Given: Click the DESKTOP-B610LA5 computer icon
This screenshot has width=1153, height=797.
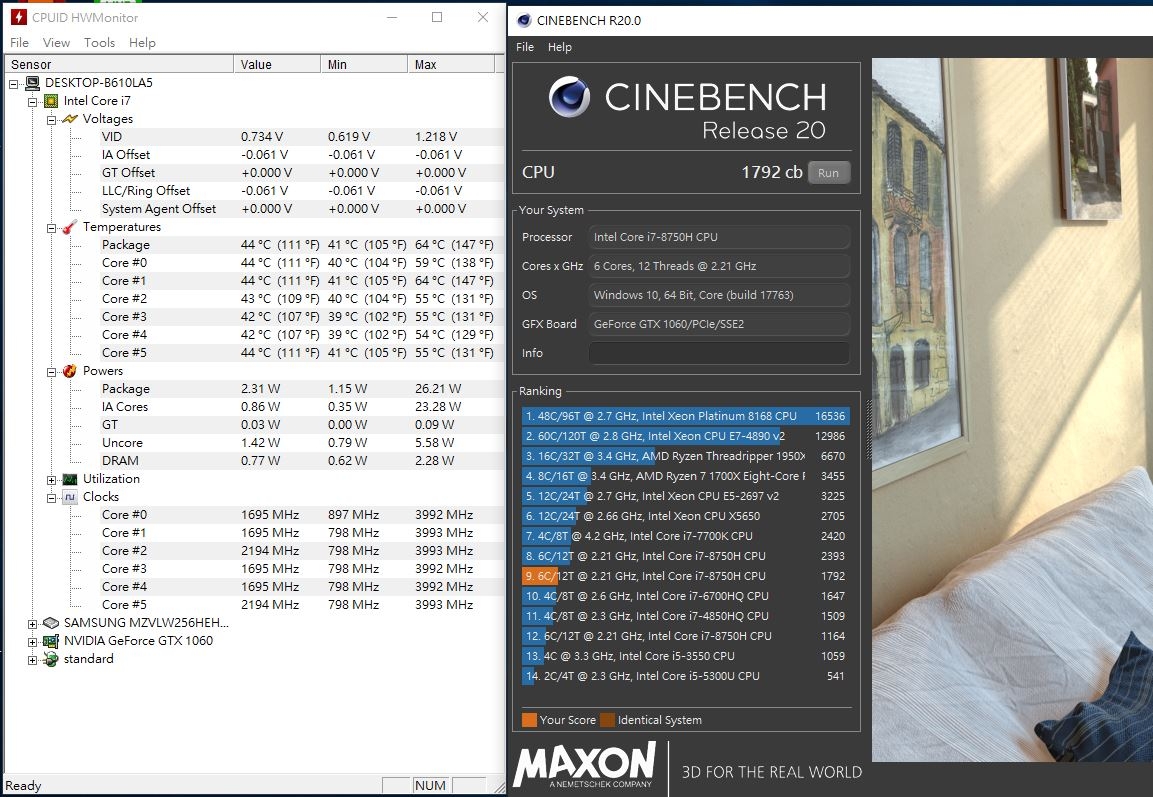Looking at the screenshot, I should 32,82.
